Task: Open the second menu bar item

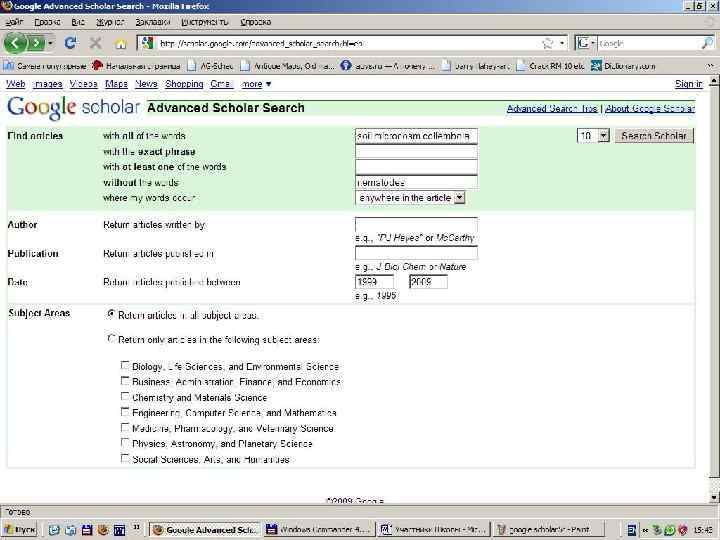Action: click(47, 22)
